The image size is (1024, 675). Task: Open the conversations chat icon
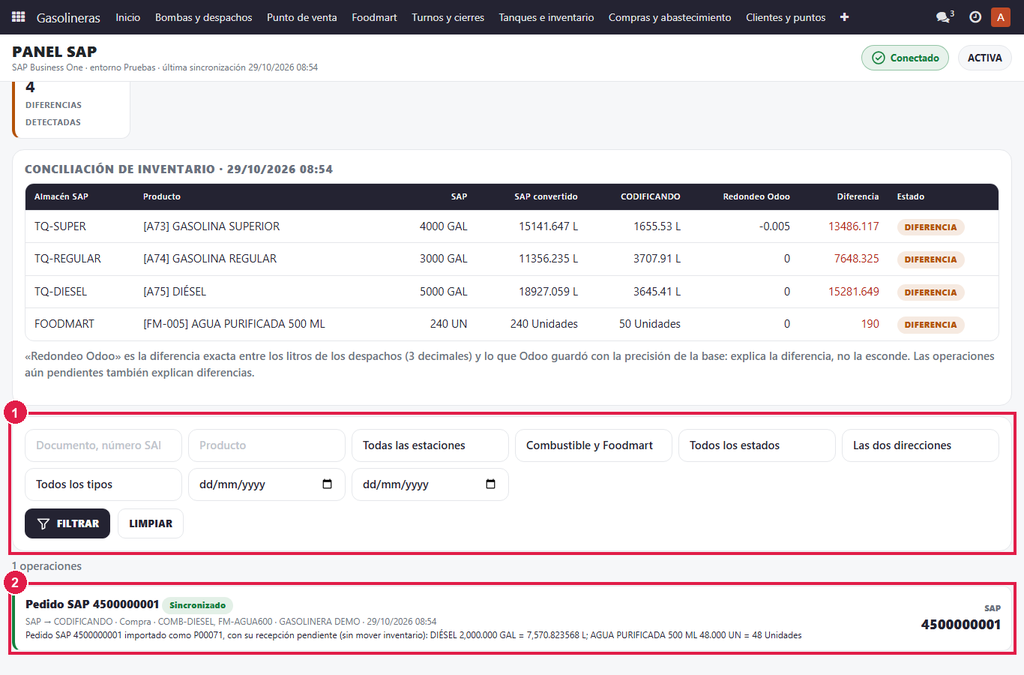(944, 17)
